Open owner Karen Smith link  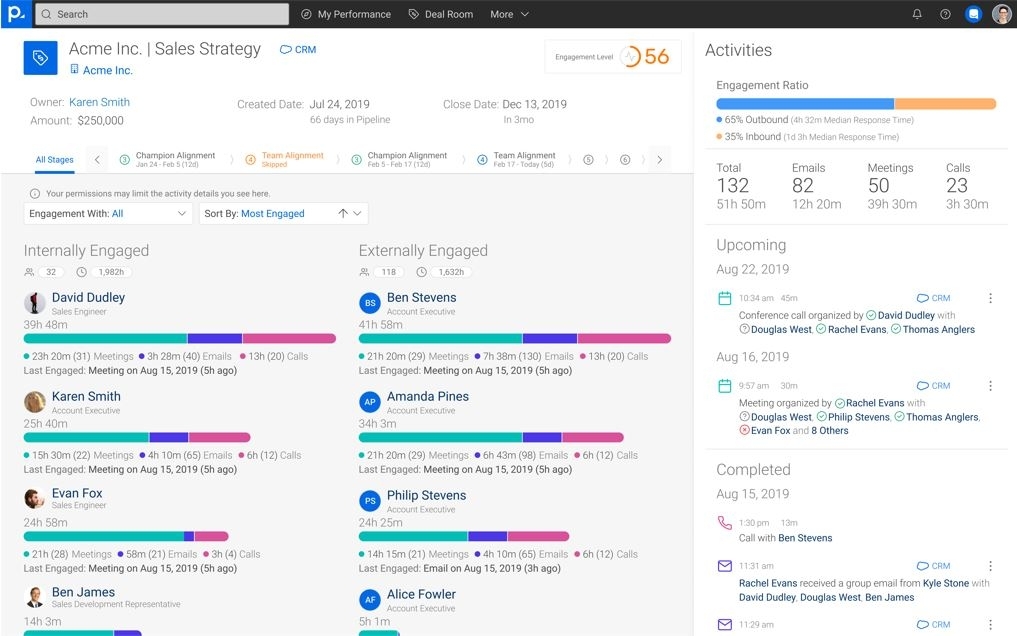99,102
